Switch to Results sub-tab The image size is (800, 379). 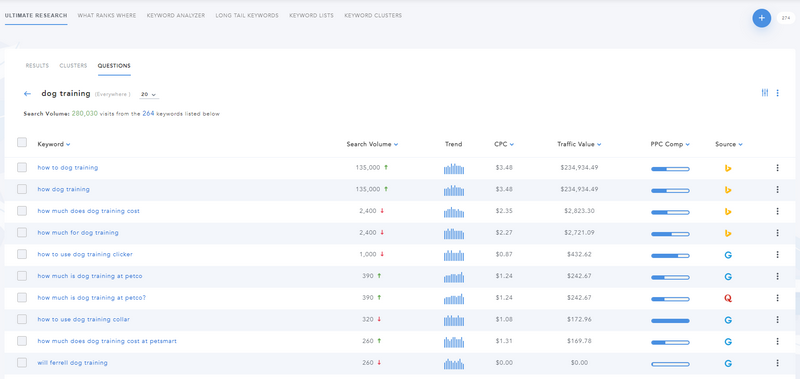click(37, 66)
